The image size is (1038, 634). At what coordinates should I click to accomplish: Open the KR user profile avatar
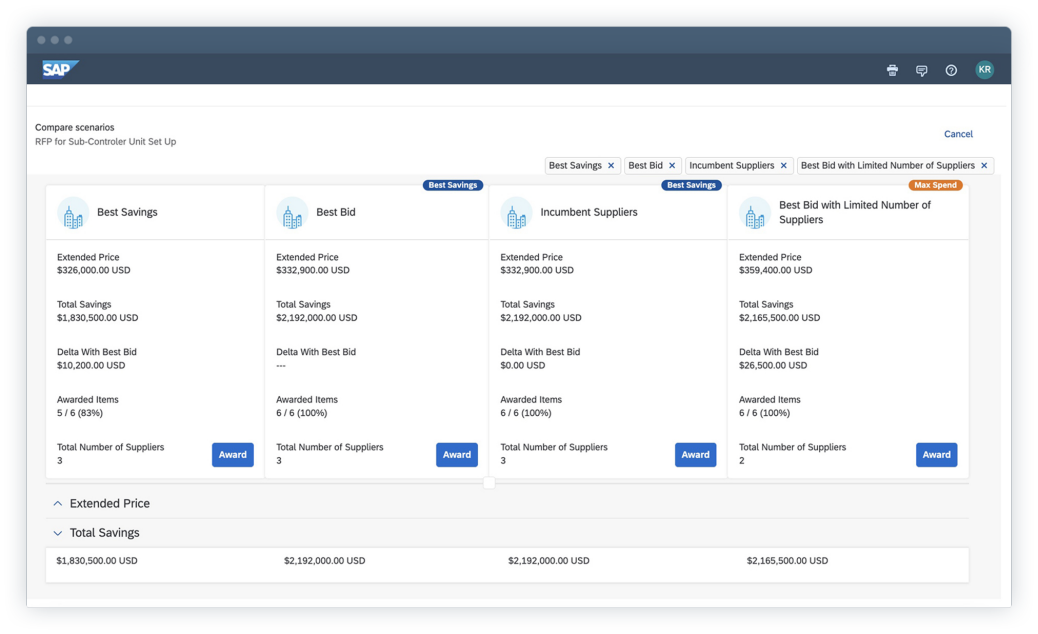point(984,70)
